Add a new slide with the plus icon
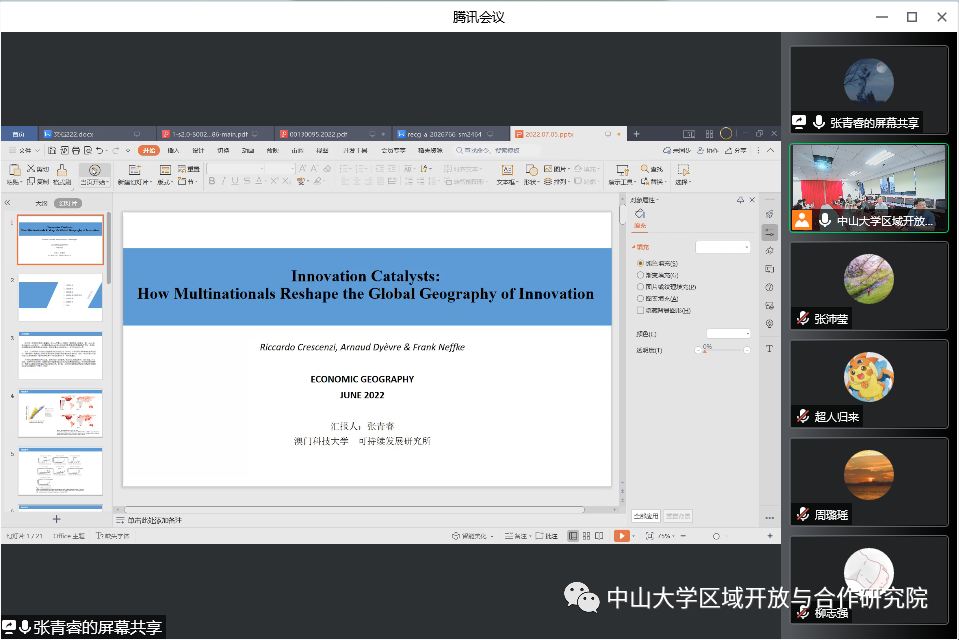This screenshot has width=959, height=640. pyautogui.click(x=56, y=519)
